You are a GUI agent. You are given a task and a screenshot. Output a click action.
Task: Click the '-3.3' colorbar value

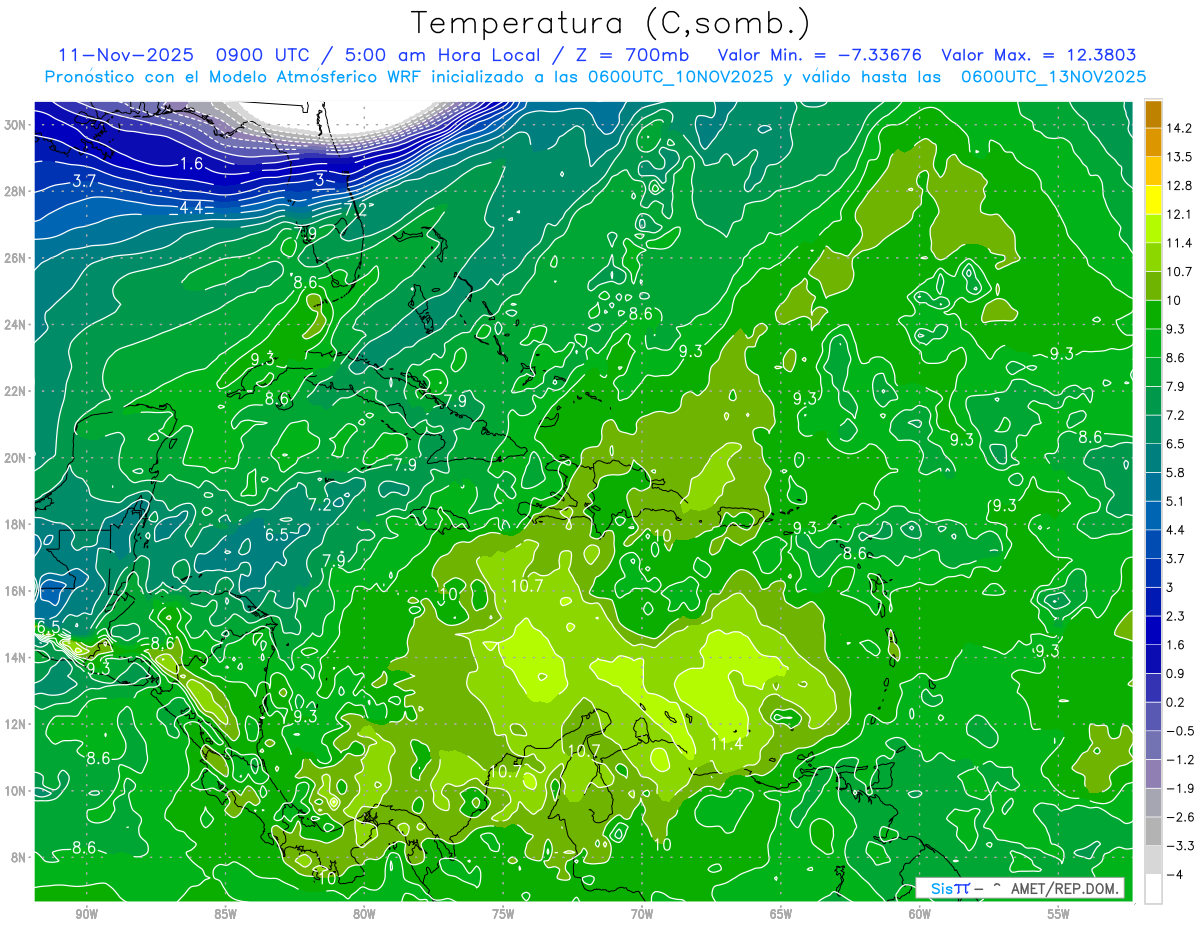(1181, 846)
